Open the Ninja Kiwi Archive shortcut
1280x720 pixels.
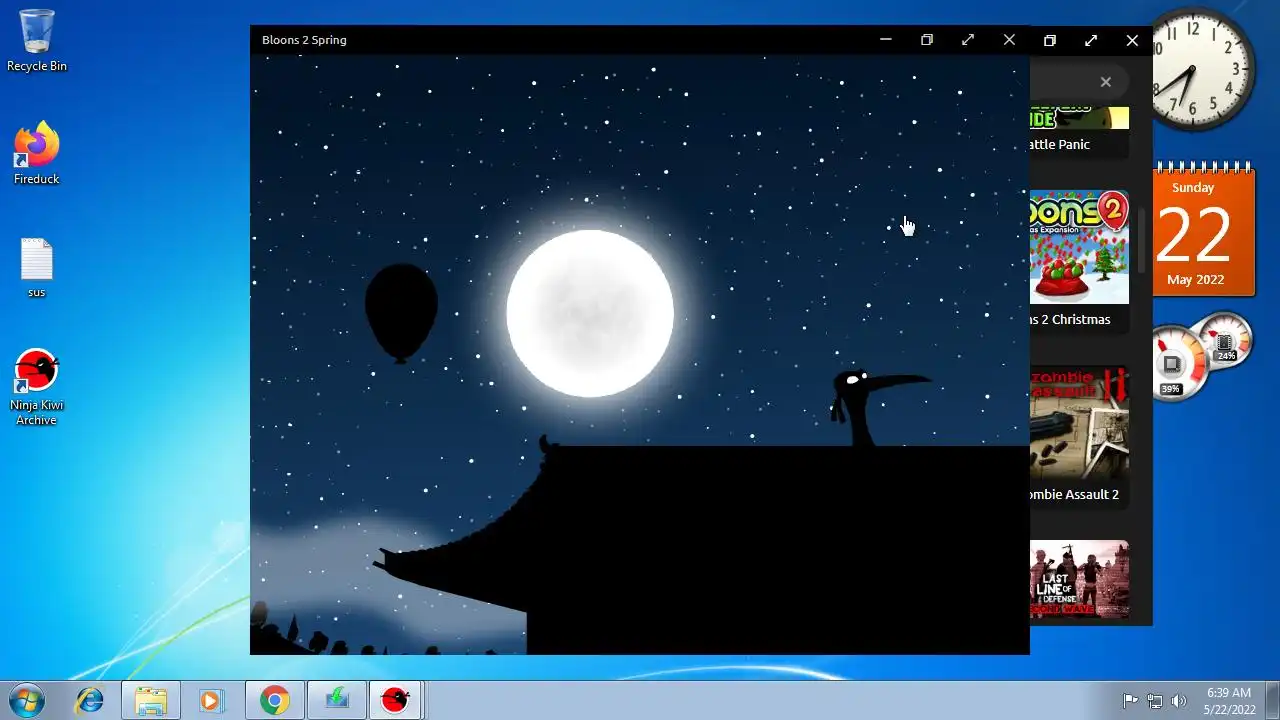tap(37, 388)
